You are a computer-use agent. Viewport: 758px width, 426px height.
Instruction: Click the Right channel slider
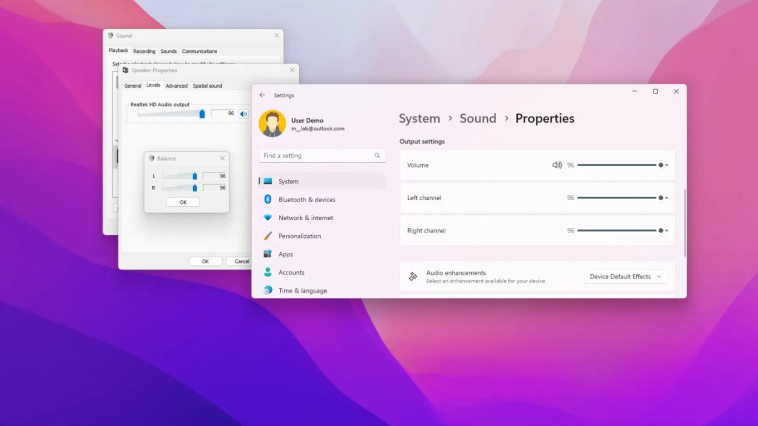(623, 231)
